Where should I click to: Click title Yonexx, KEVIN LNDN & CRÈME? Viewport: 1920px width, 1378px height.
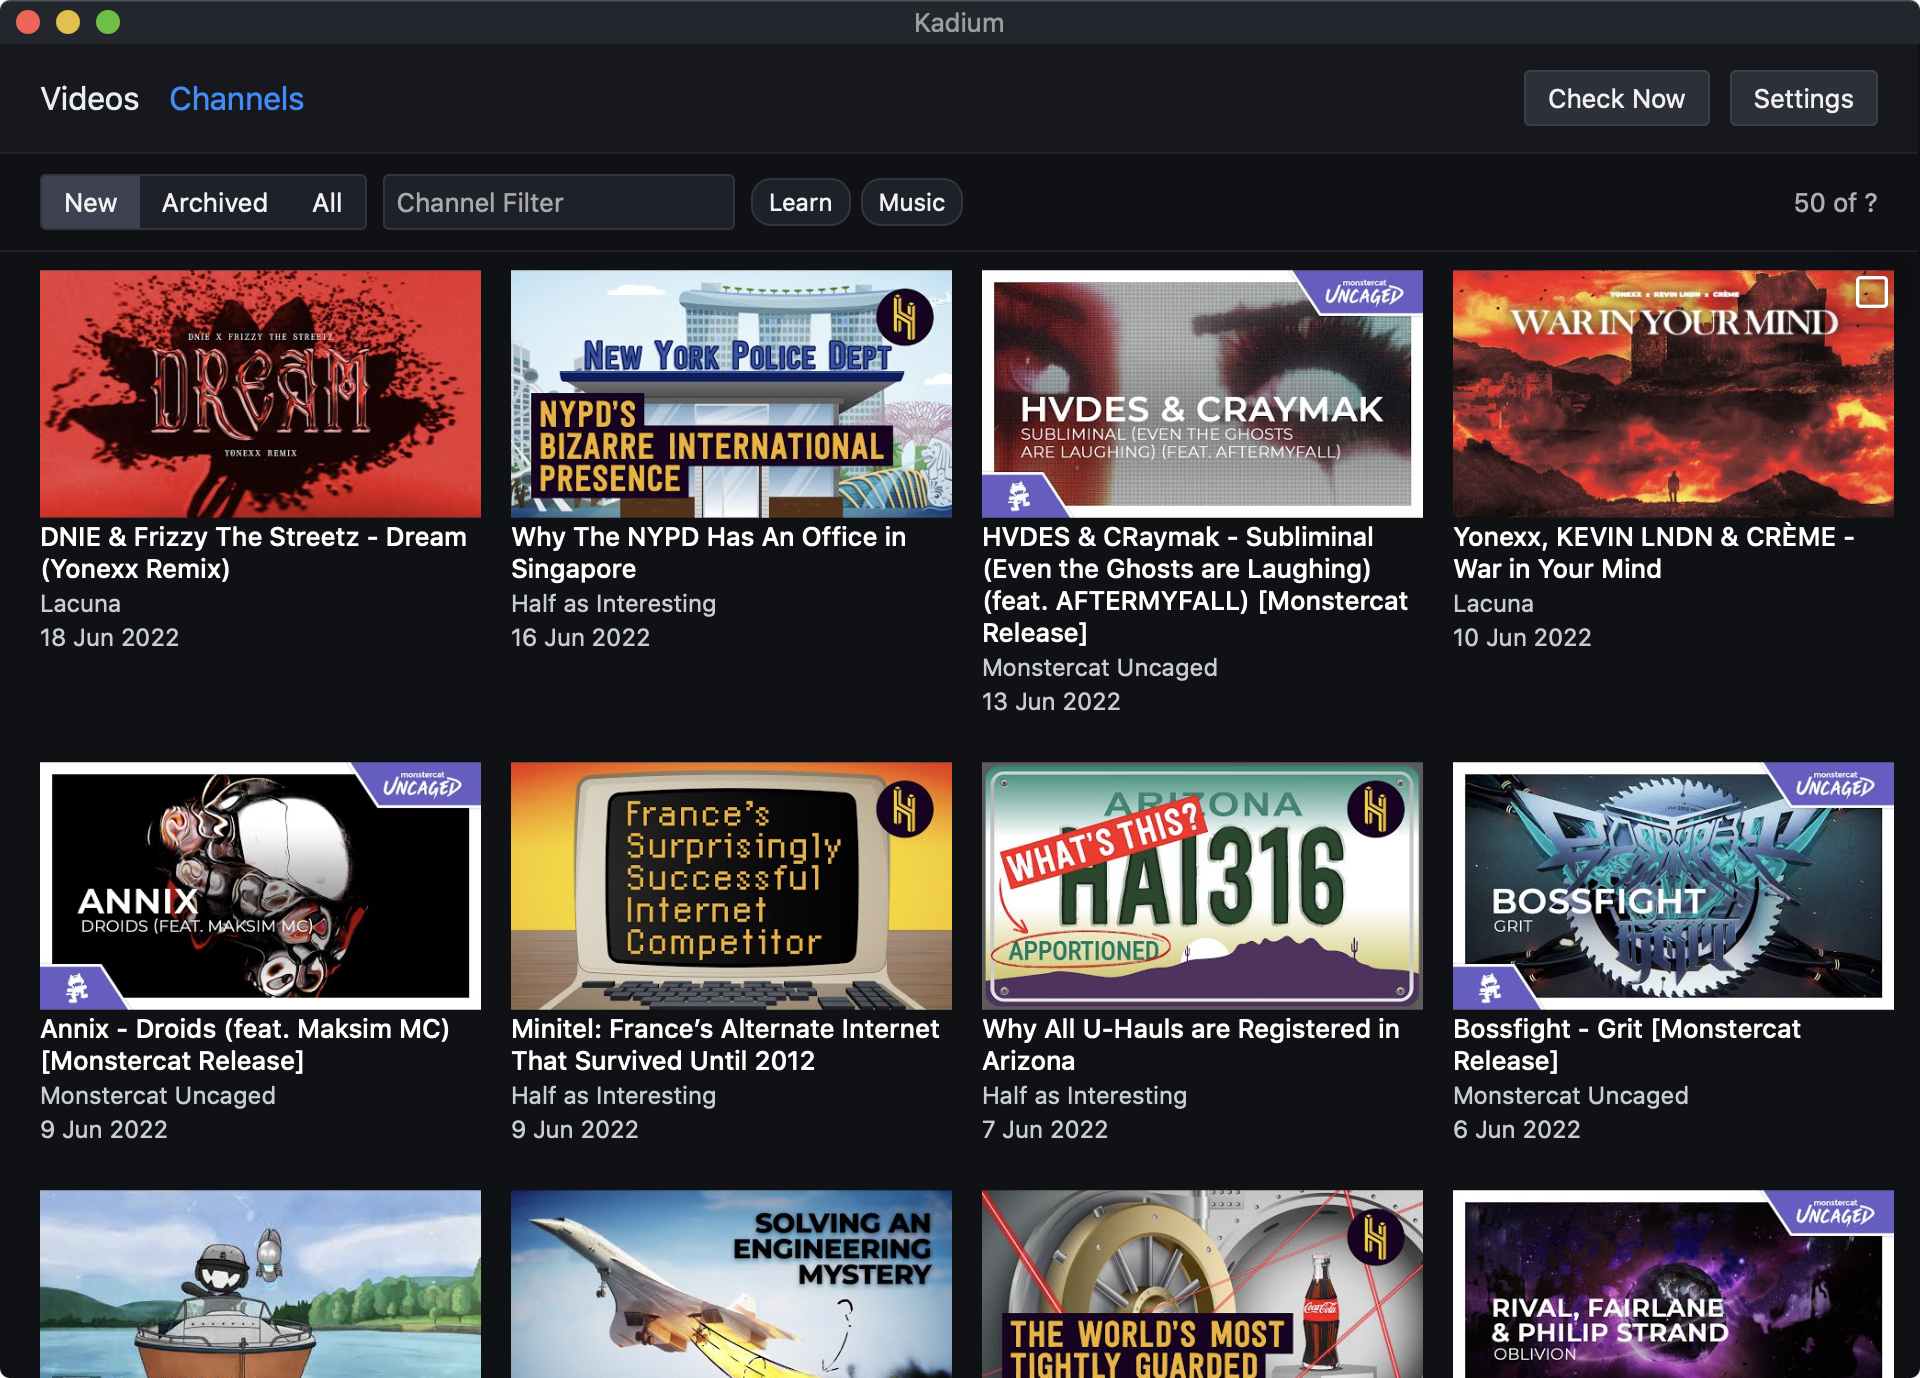click(x=1654, y=552)
